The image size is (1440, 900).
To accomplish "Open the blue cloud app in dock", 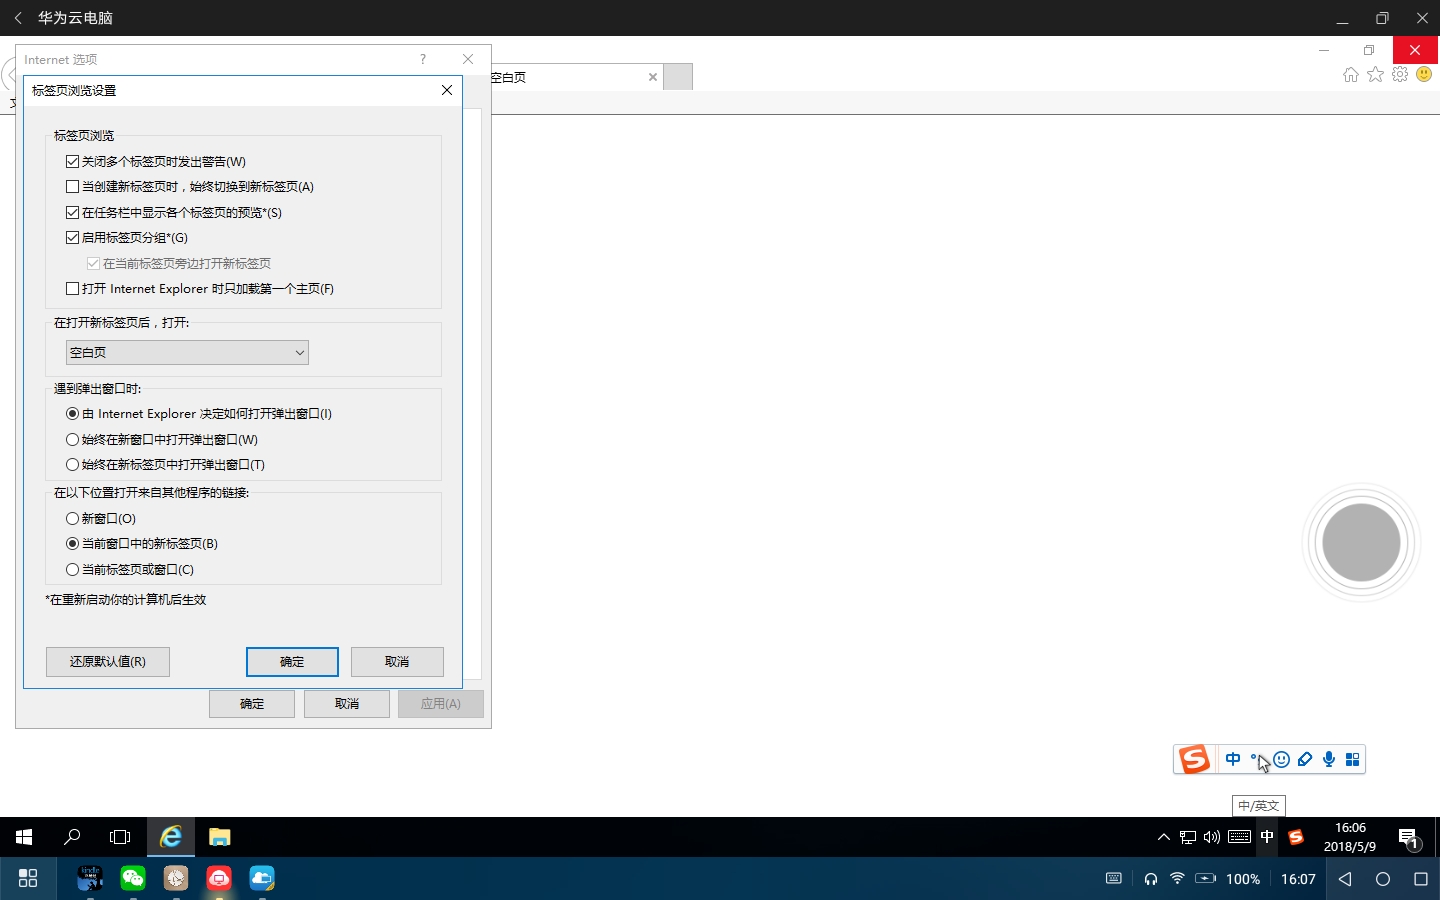I will pos(262,878).
